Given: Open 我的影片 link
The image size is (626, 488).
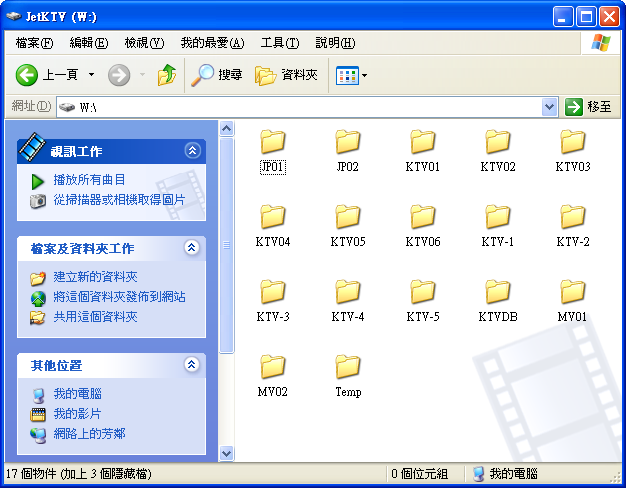Looking at the screenshot, I should coord(77,414).
